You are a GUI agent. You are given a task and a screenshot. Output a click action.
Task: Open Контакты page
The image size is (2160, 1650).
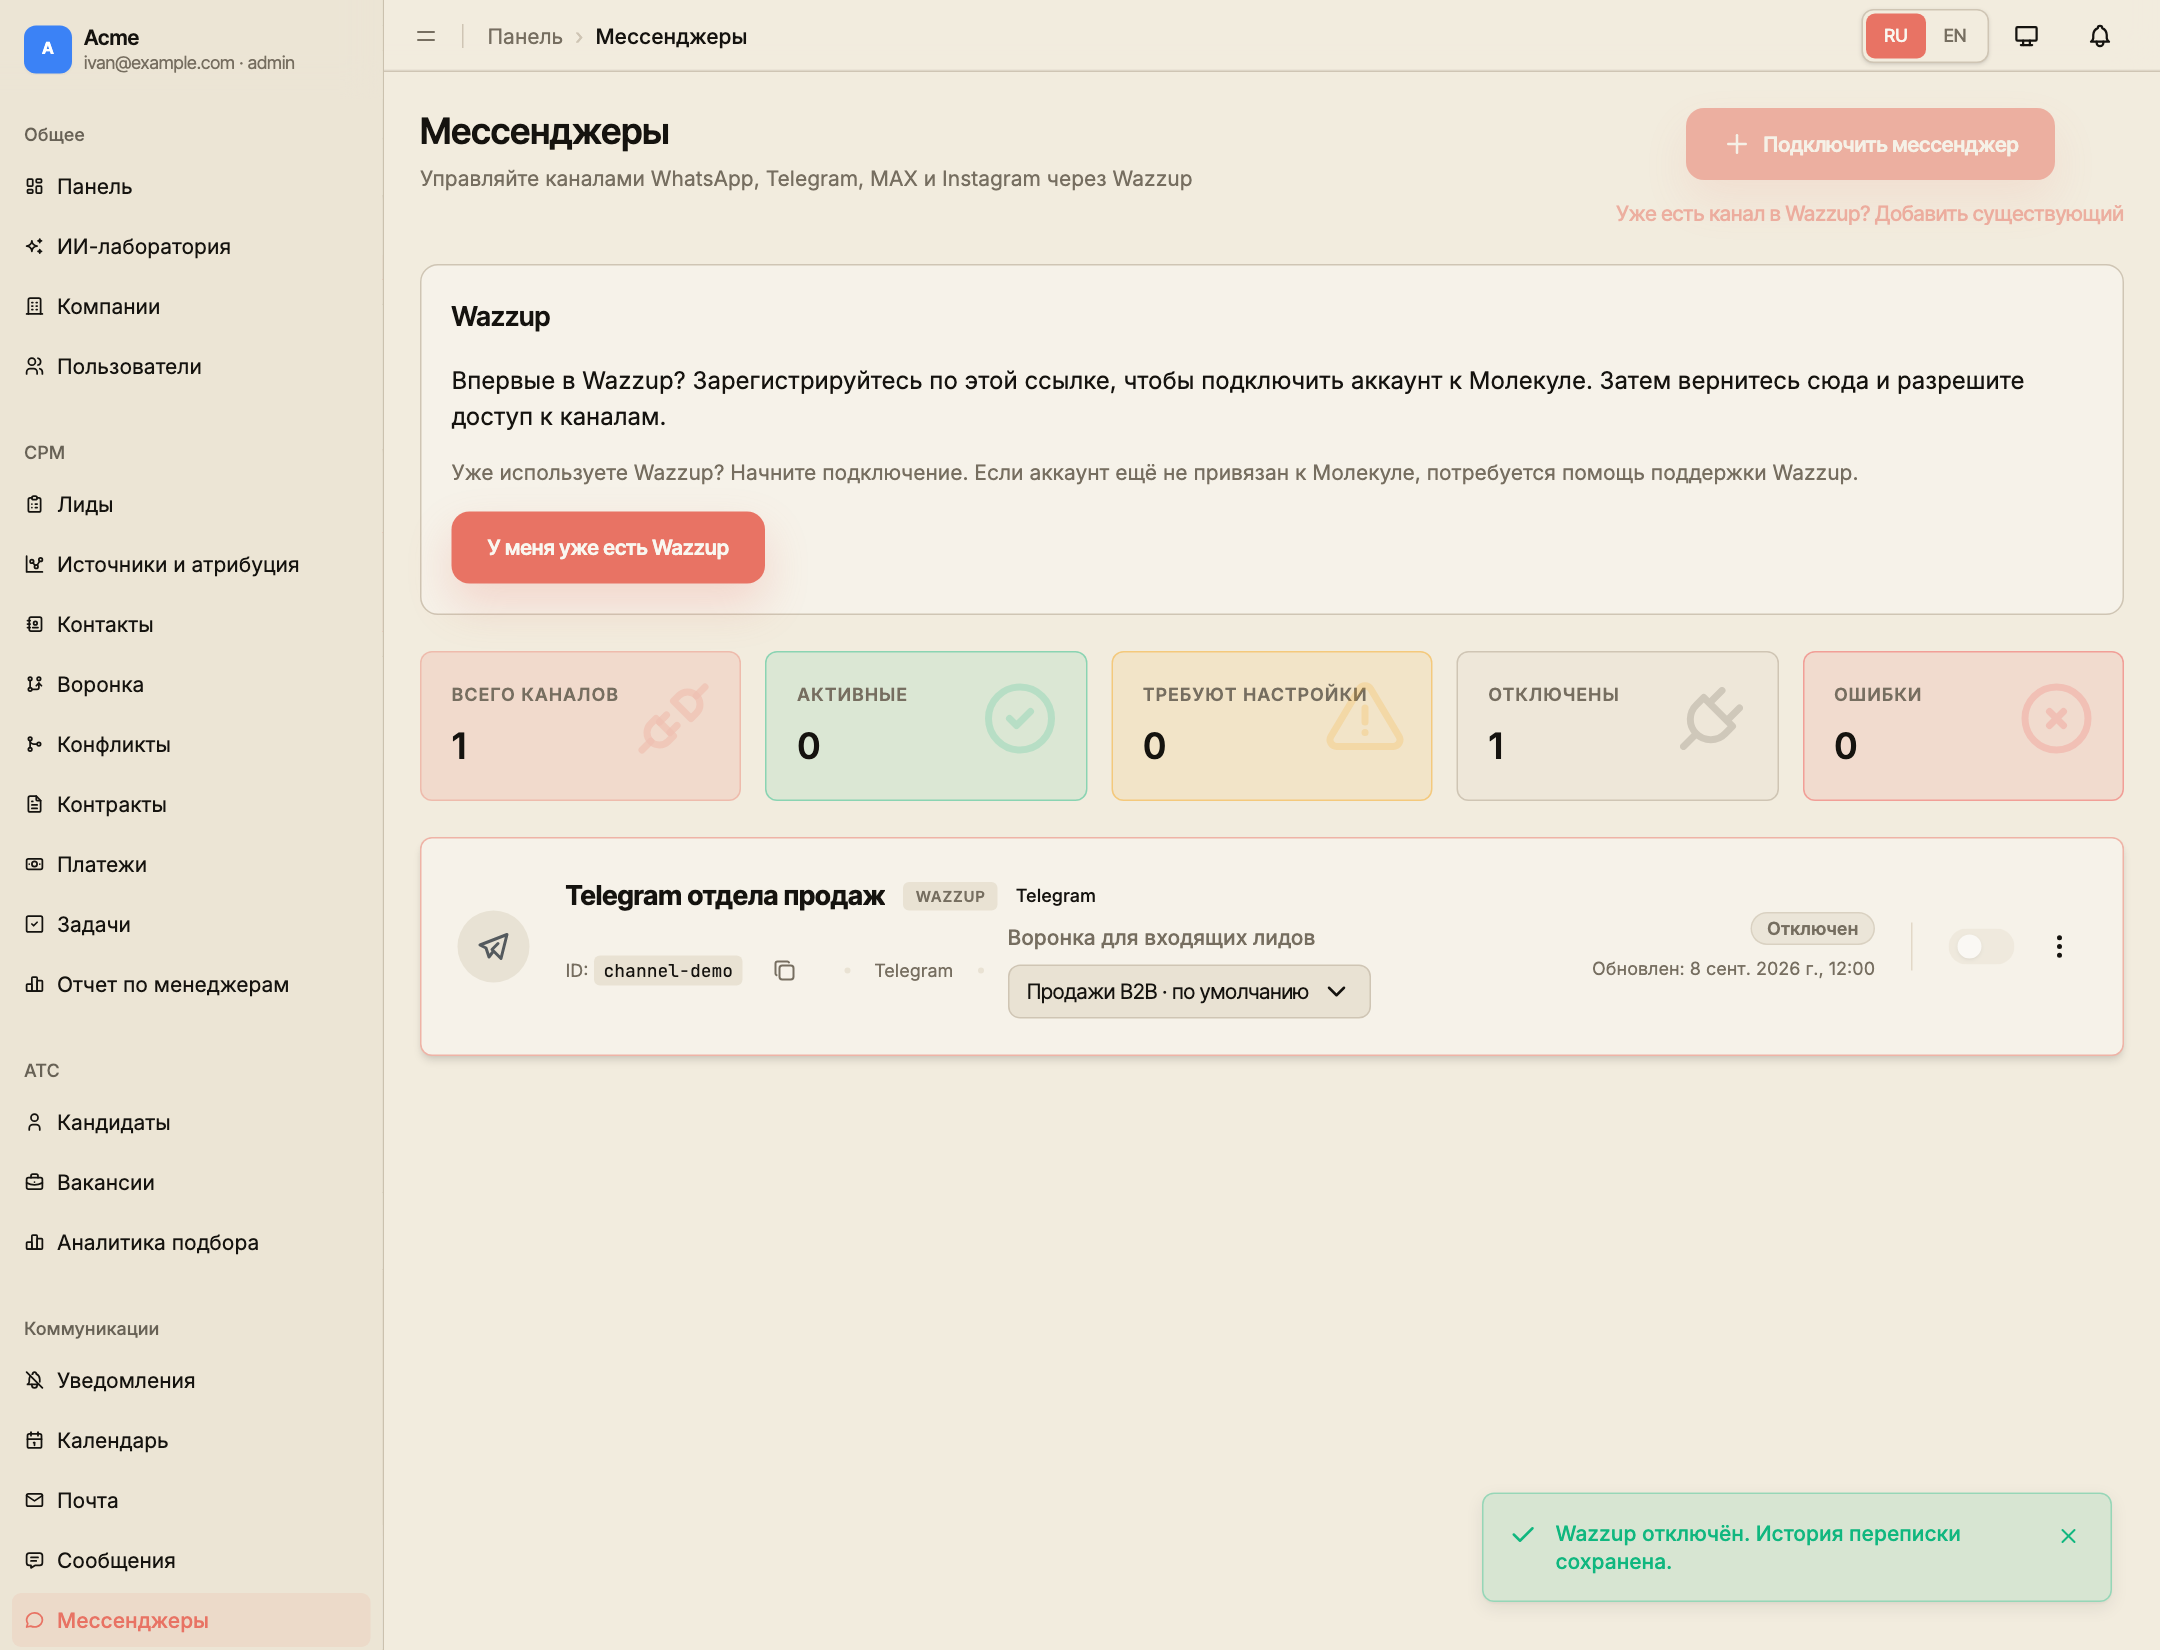coord(191,624)
